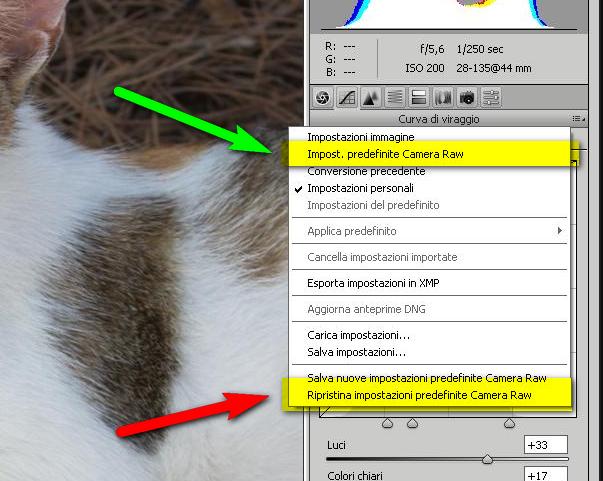Image resolution: width=603 pixels, height=481 pixels.
Task: Select the Camera Calibration camera icon
Action: 467,97
